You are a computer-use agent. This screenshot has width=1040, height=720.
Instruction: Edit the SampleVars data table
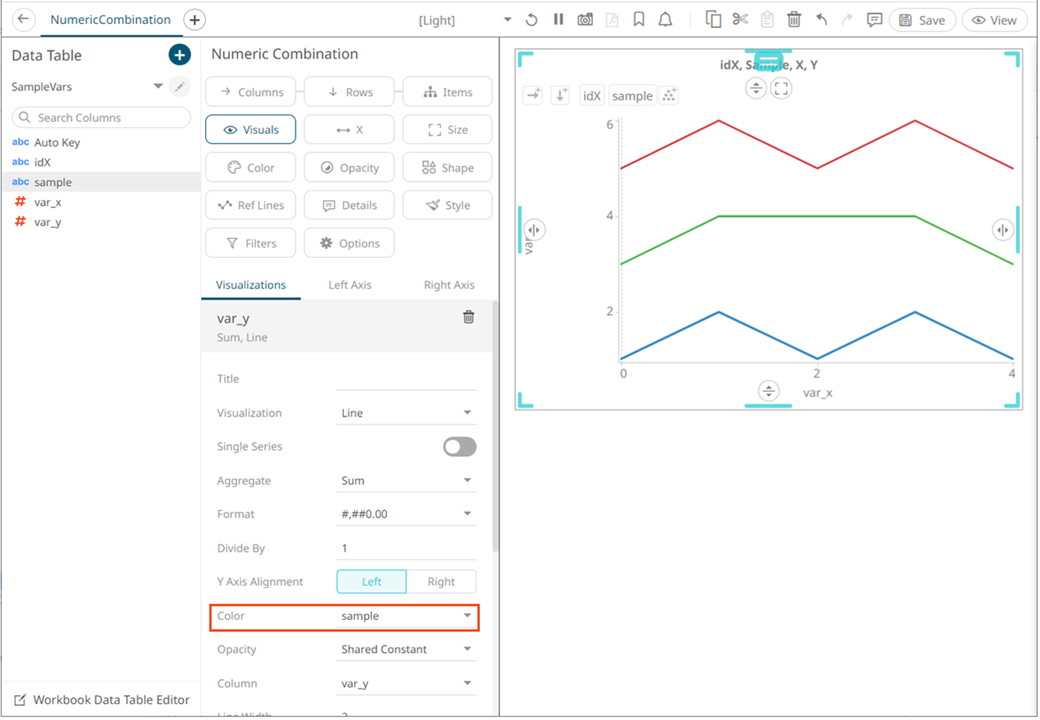[179, 87]
